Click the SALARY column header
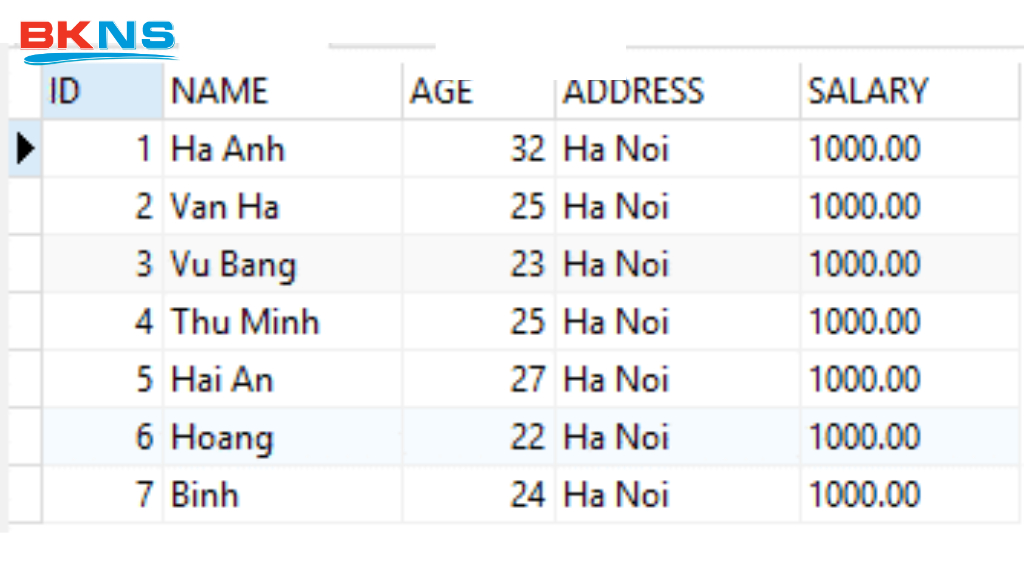 (910, 92)
